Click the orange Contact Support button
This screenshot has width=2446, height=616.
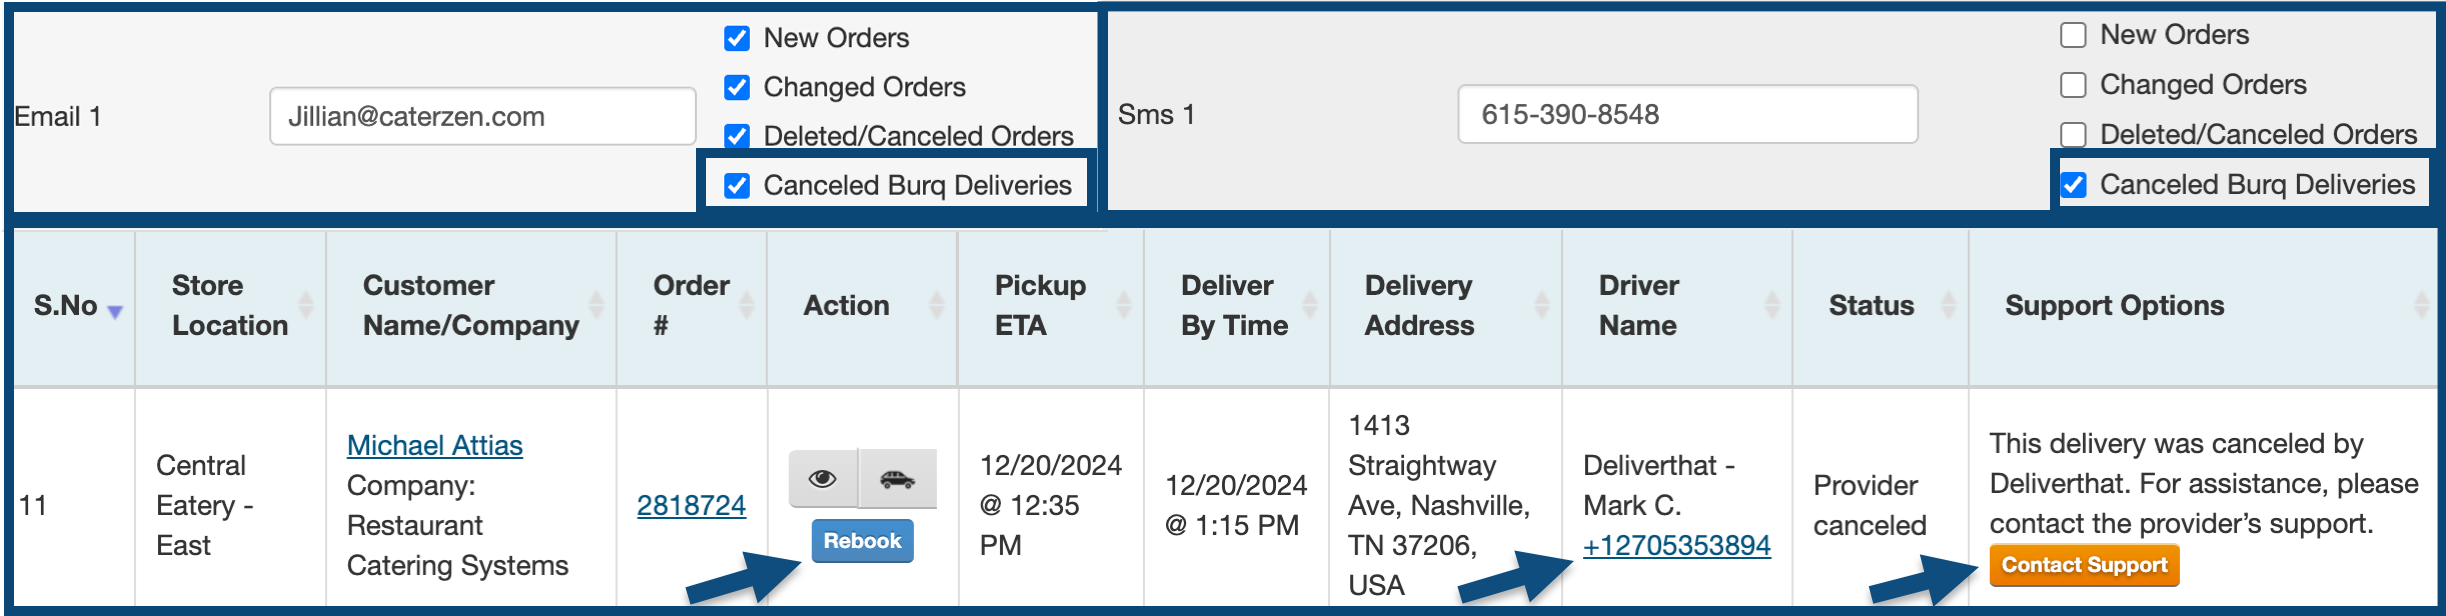[2084, 565]
